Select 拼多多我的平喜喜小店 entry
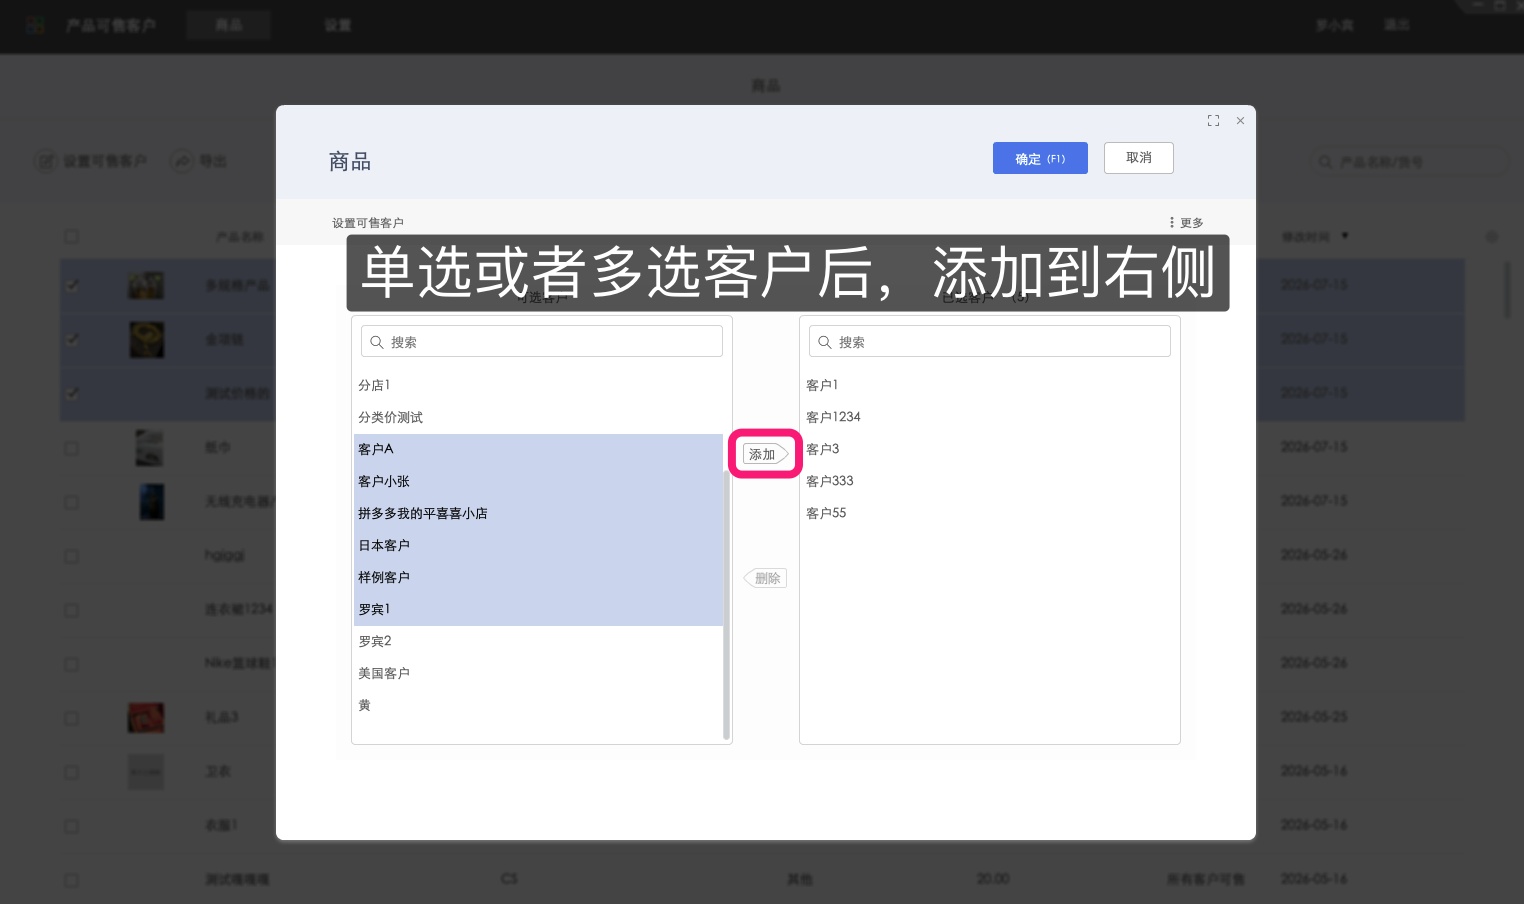 point(538,513)
